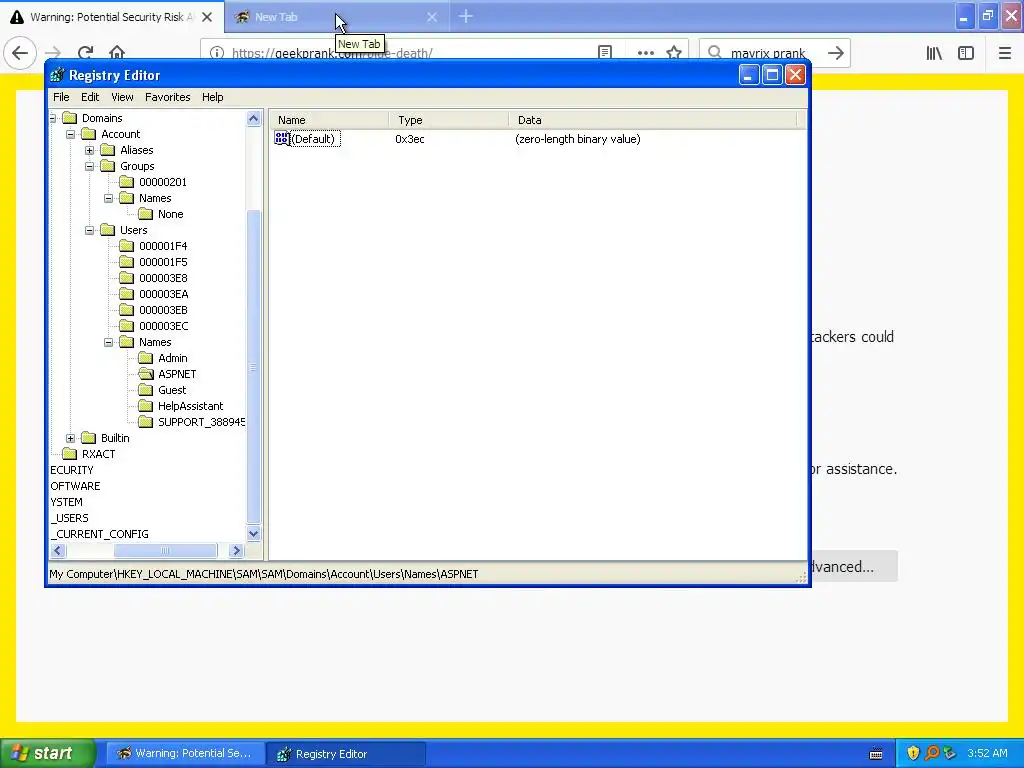Viewport: 1024px width, 768px height.
Task: Select the Aliases folder icon
Action: tap(107, 150)
